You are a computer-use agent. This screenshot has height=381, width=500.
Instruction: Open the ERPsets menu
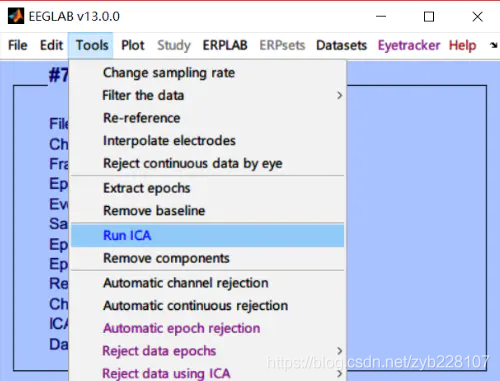tap(282, 45)
